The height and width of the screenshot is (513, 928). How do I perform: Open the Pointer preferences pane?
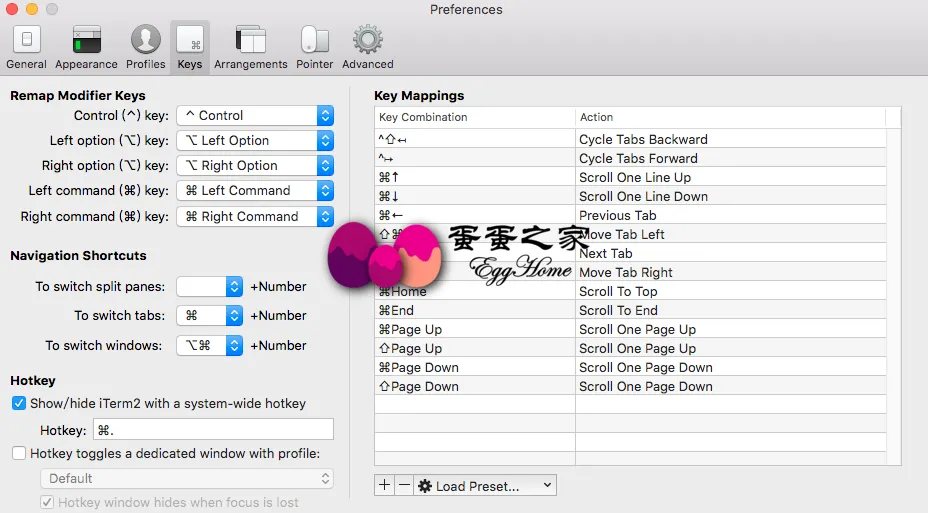(314, 47)
